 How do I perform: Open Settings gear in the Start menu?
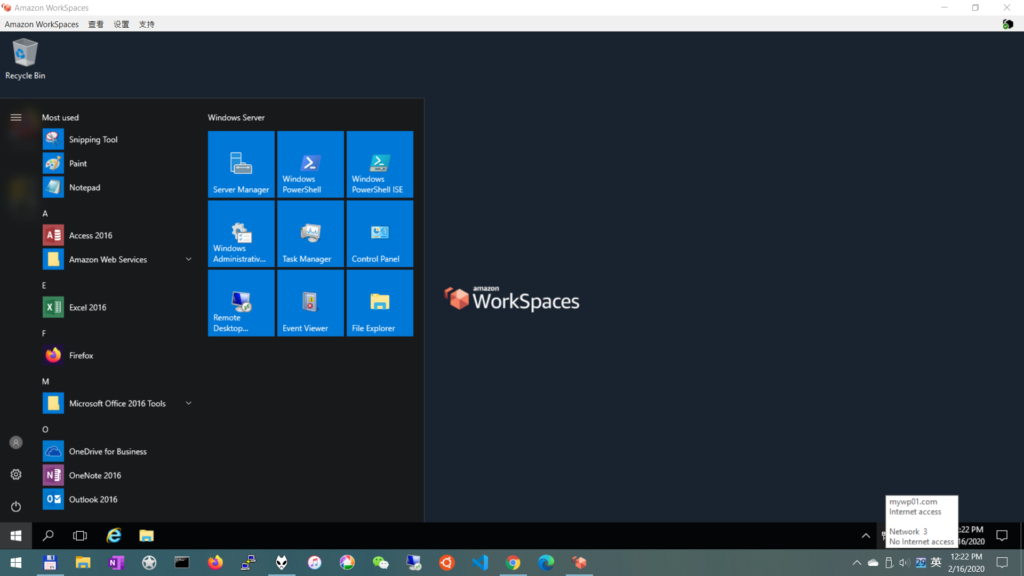(x=16, y=475)
